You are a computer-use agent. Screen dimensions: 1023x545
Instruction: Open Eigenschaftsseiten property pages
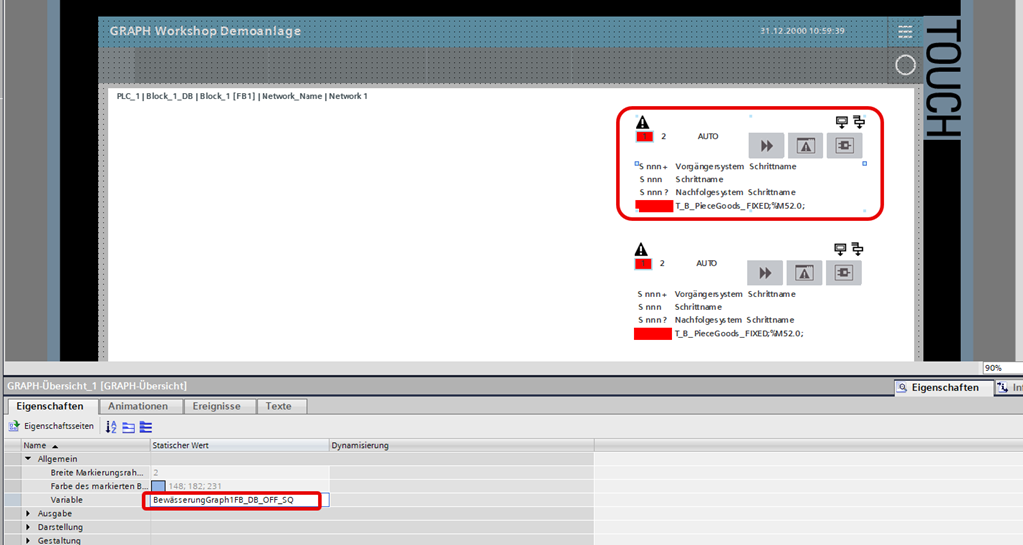click(51, 426)
